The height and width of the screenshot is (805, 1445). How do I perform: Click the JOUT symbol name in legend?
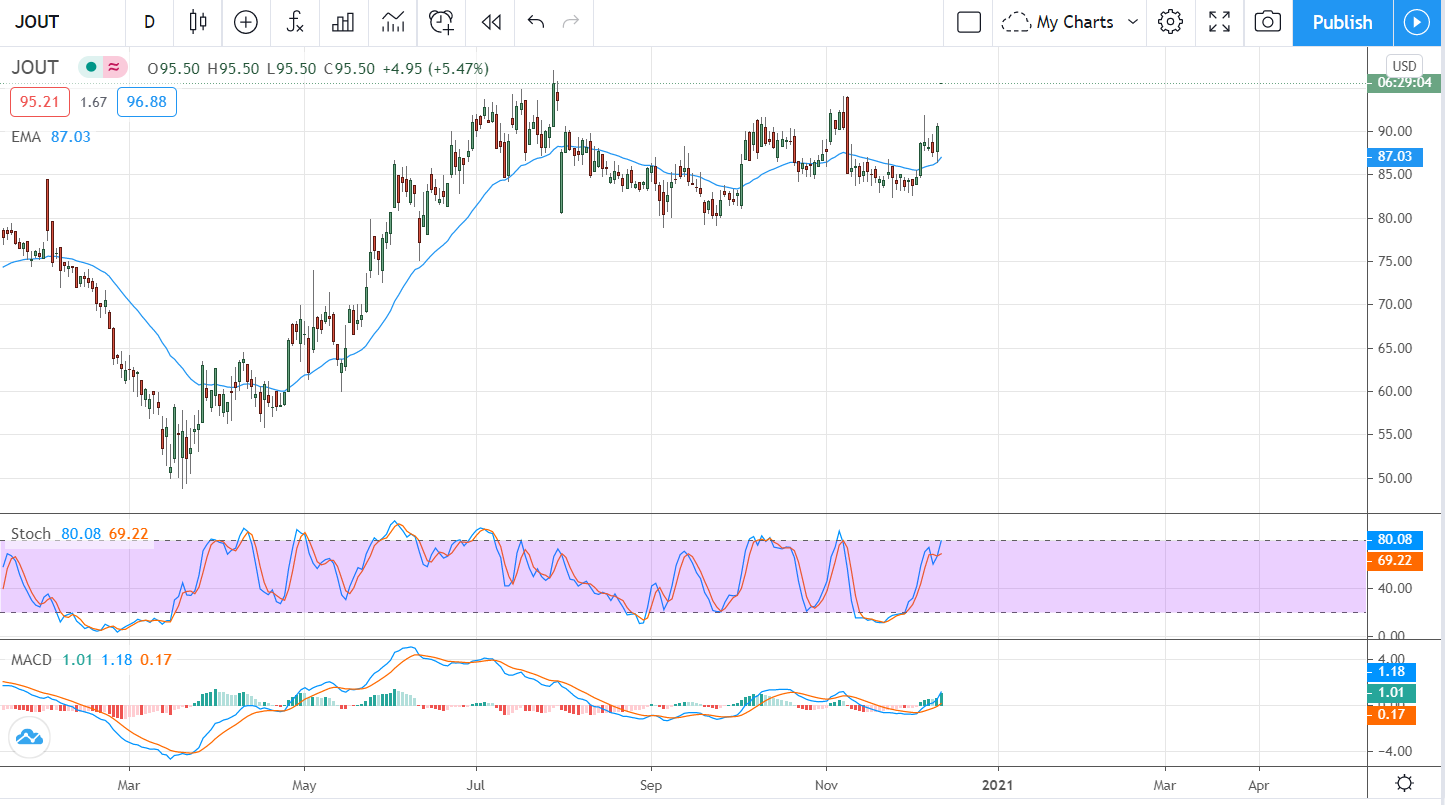(x=35, y=68)
